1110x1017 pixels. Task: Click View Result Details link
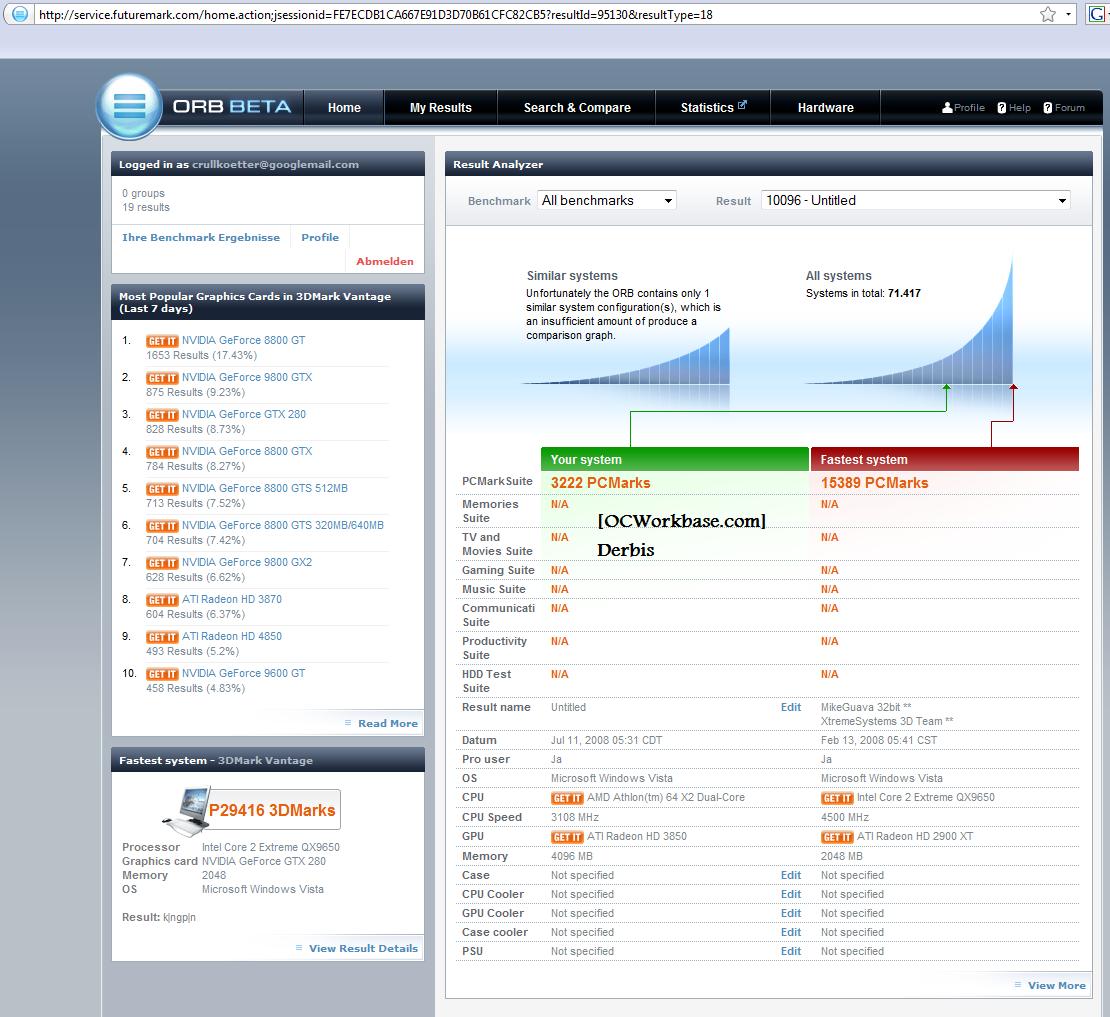(363, 948)
